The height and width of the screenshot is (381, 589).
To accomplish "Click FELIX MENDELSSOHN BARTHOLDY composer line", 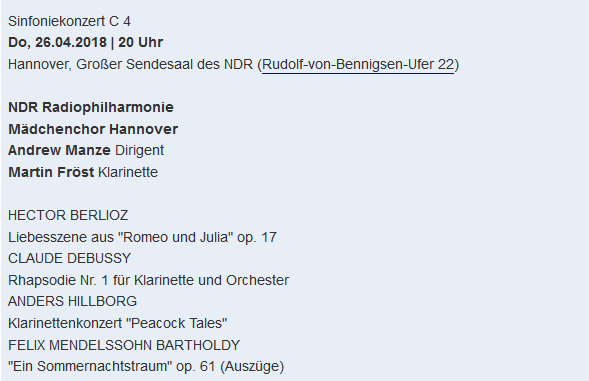I will point(124,345).
